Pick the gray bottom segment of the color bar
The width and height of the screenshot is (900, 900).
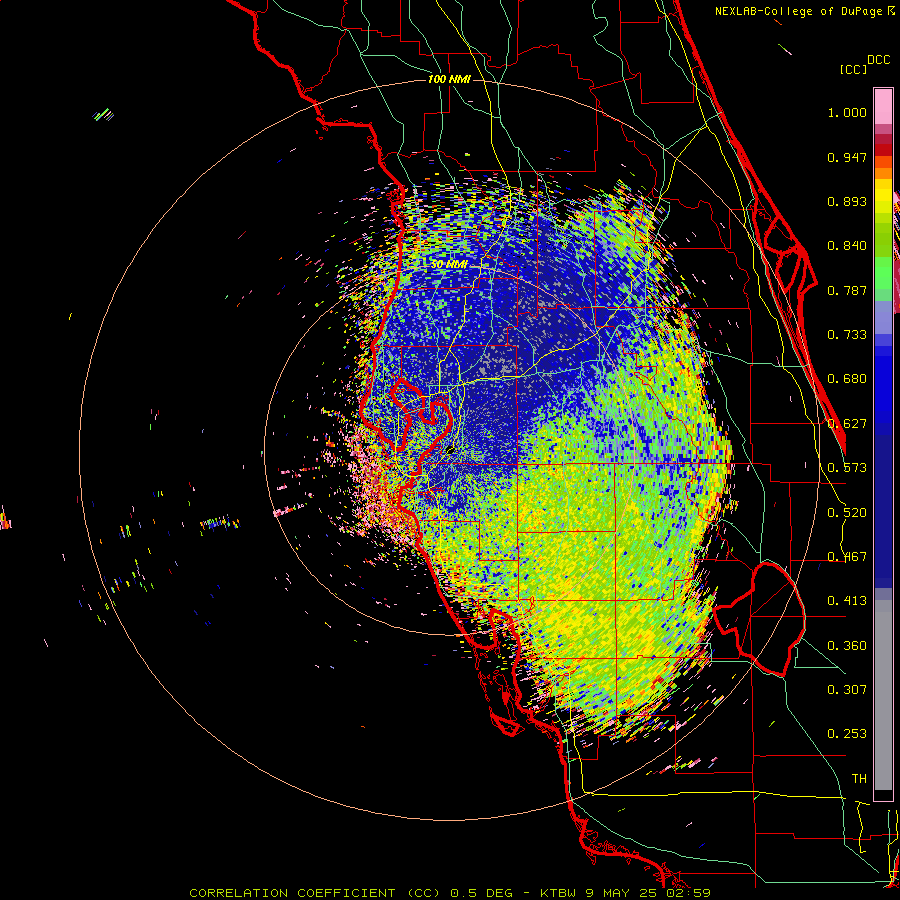point(883,695)
